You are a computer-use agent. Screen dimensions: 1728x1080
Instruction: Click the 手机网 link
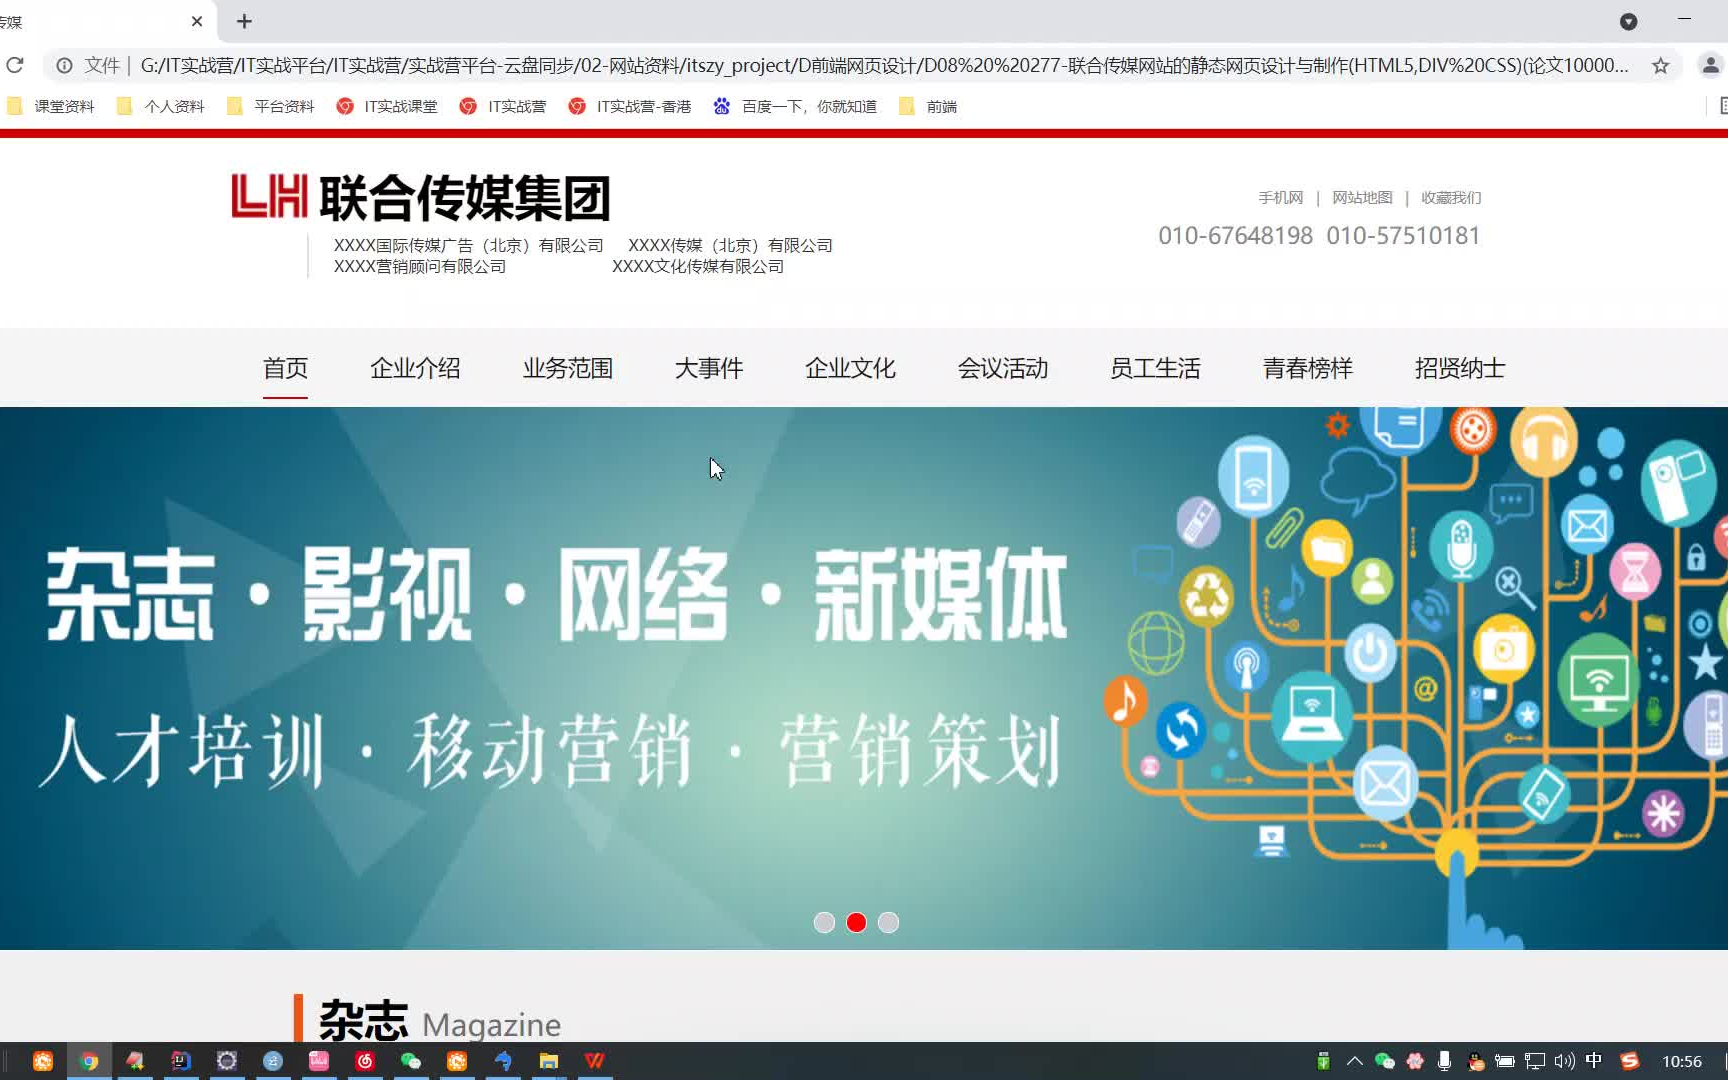click(1281, 197)
